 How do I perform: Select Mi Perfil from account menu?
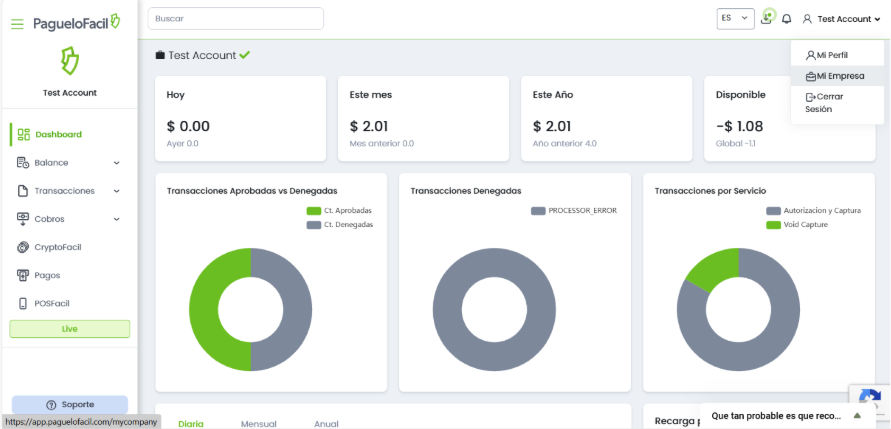pyautogui.click(x=830, y=55)
